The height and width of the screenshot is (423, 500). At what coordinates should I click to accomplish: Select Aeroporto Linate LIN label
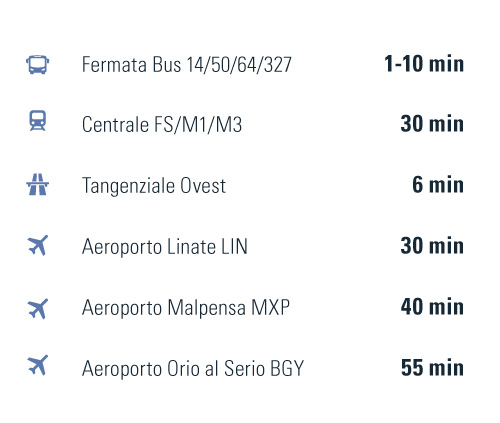click(165, 247)
